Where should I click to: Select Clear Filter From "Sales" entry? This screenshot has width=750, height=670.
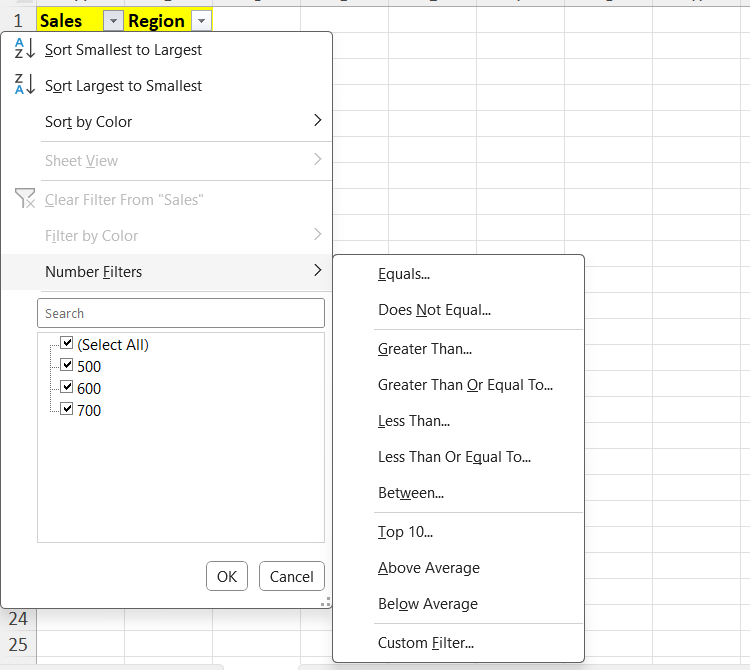coord(166,199)
